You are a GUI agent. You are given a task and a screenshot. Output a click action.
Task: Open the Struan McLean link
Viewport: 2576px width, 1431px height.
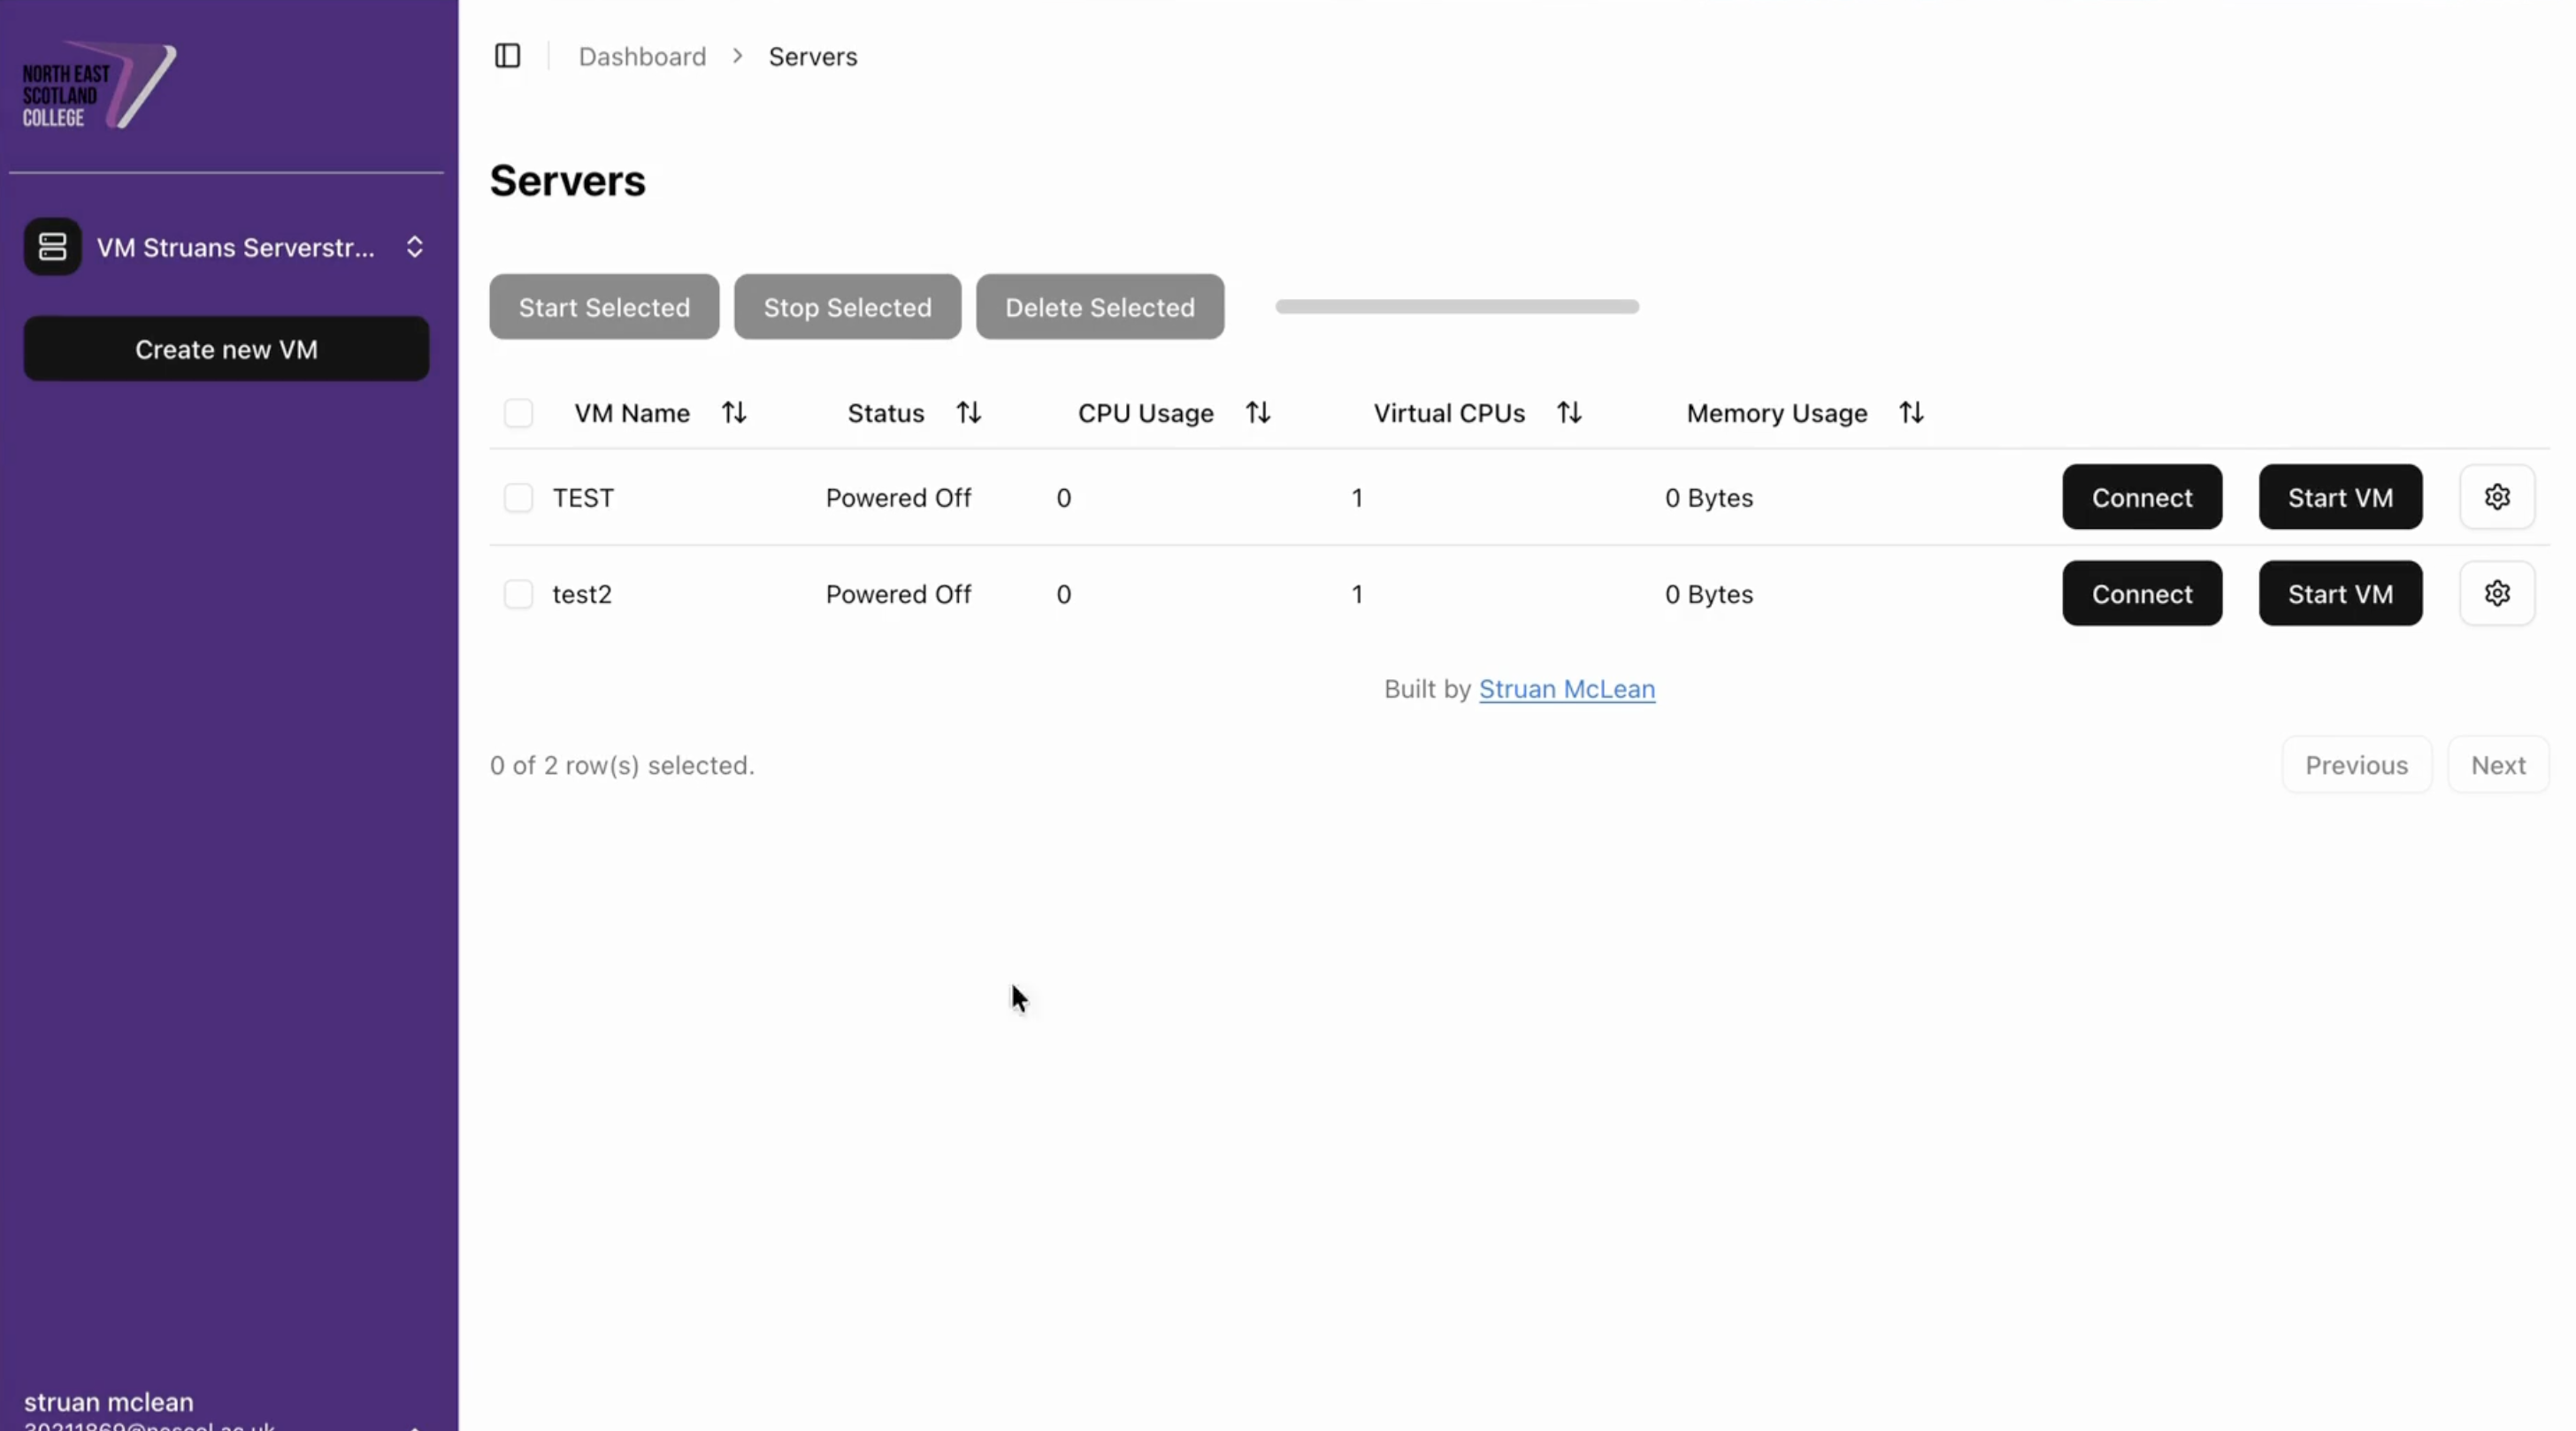pyautogui.click(x=1566, y=689)
